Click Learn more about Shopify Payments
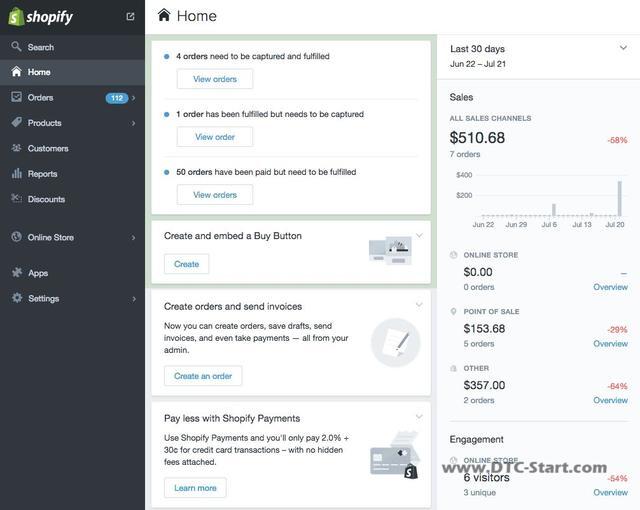 click(195, 488)
